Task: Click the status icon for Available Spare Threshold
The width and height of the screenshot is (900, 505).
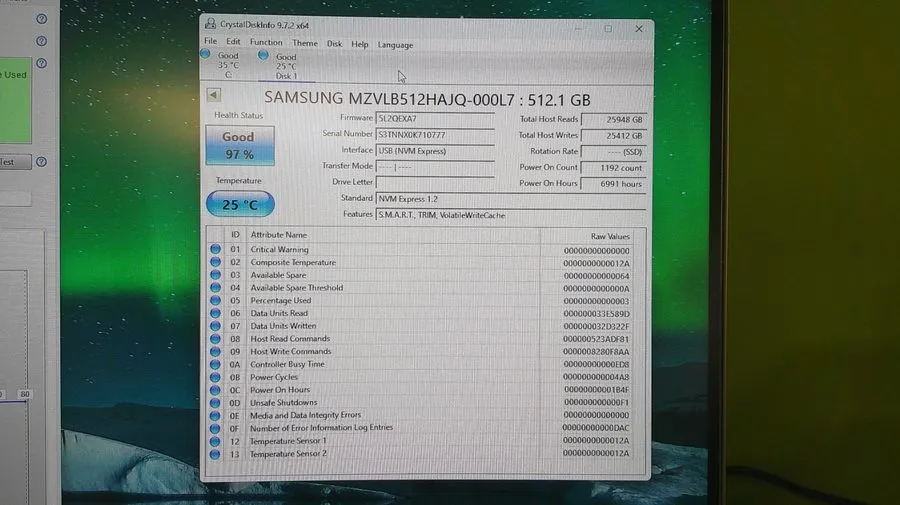Action: (215, 288)
